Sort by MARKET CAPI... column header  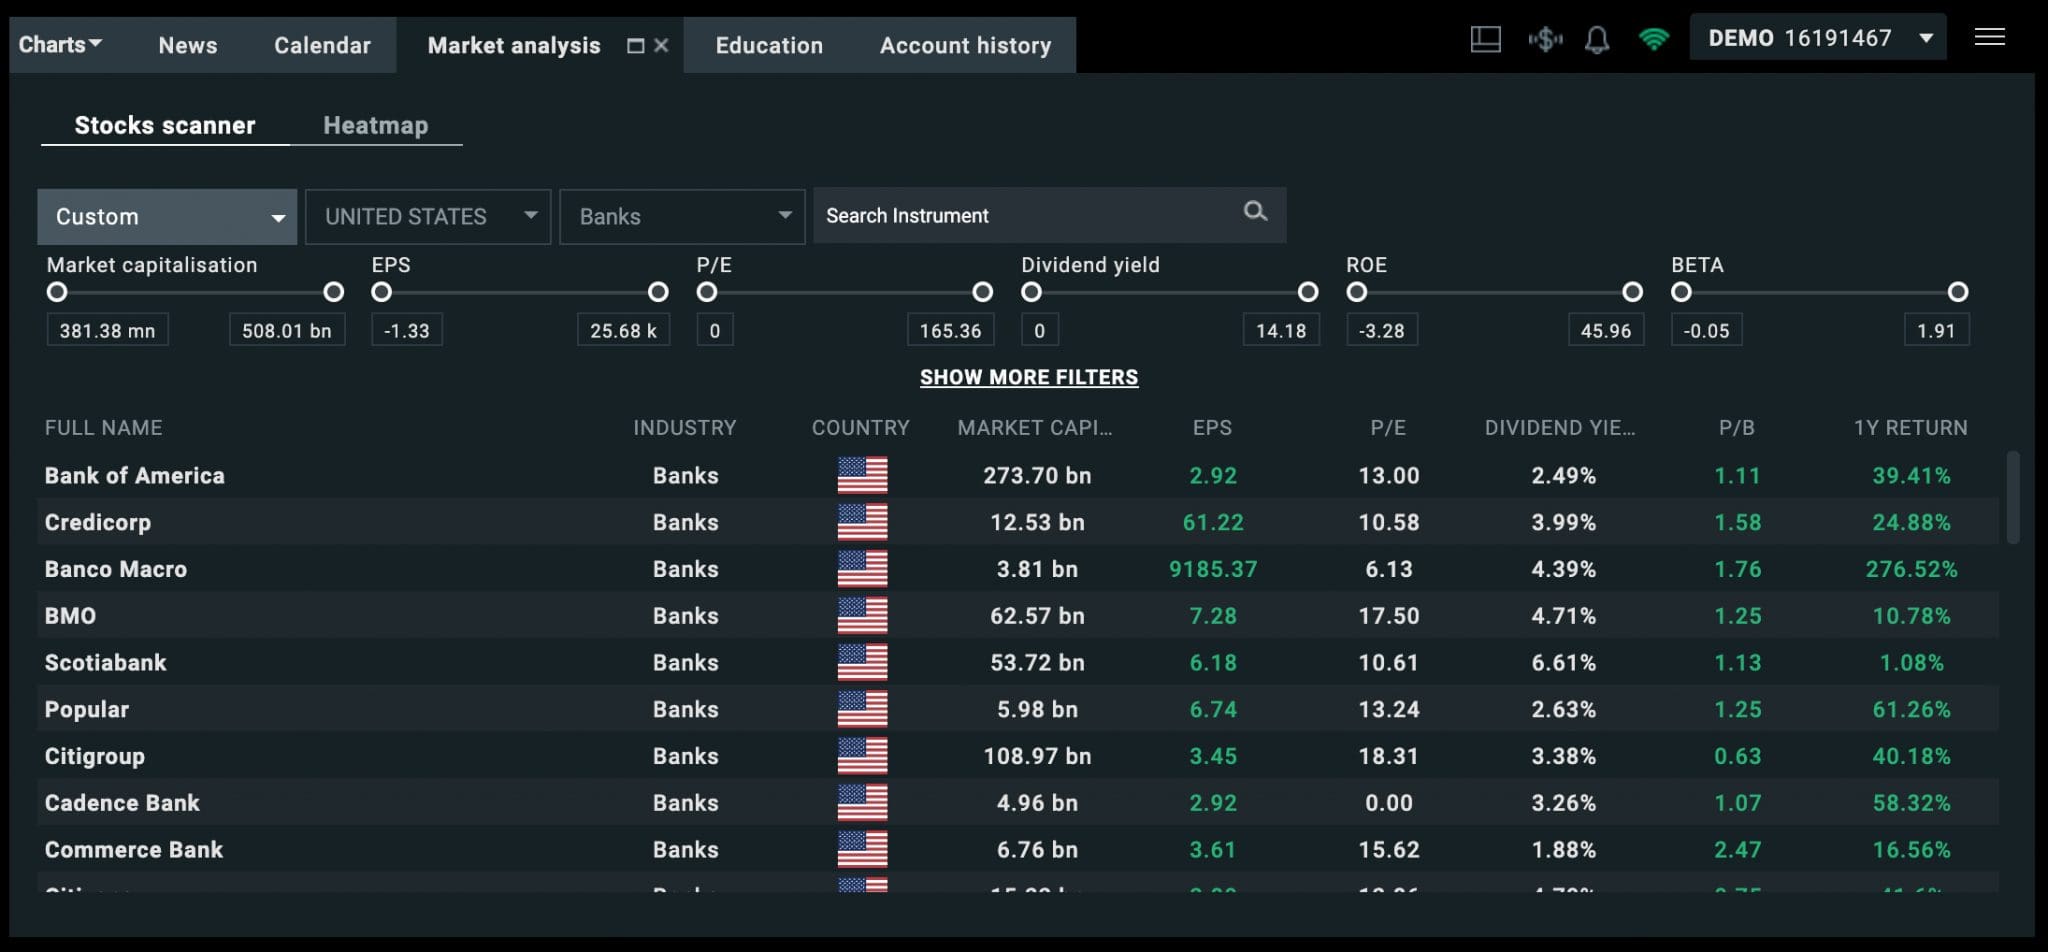pyautogui.click(x=1035, y=428)
